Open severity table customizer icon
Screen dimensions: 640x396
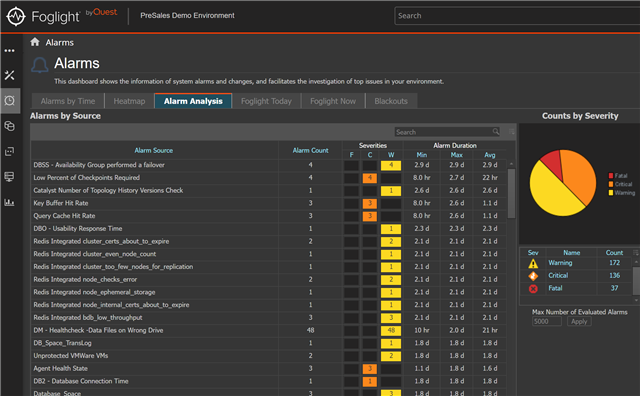[636, 252]
